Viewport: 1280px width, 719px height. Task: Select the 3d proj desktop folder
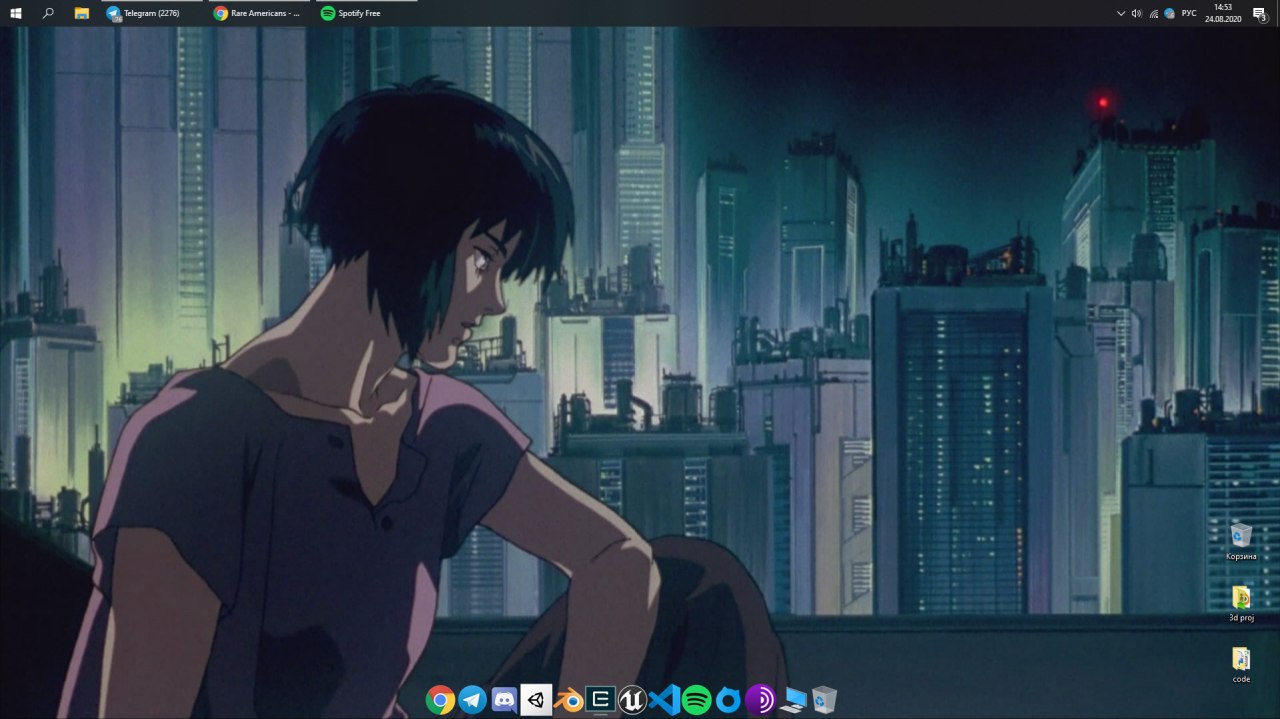[1241, 603]
